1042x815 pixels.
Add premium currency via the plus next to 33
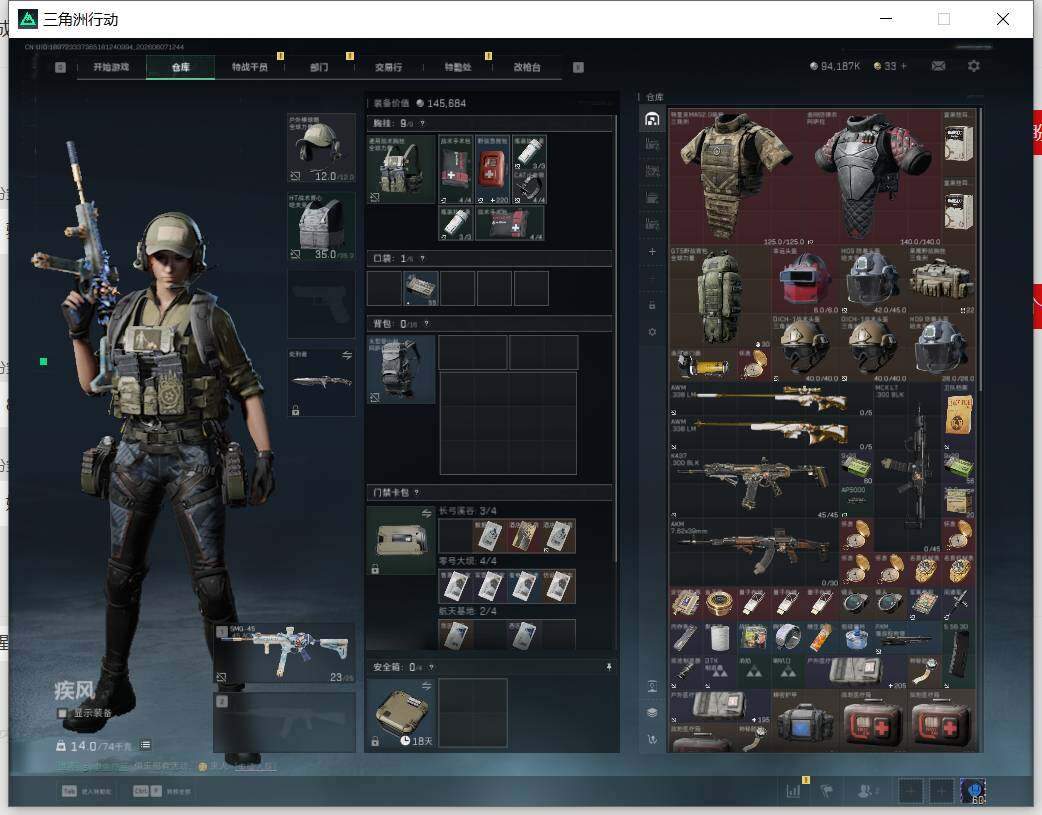coord(904,66)
